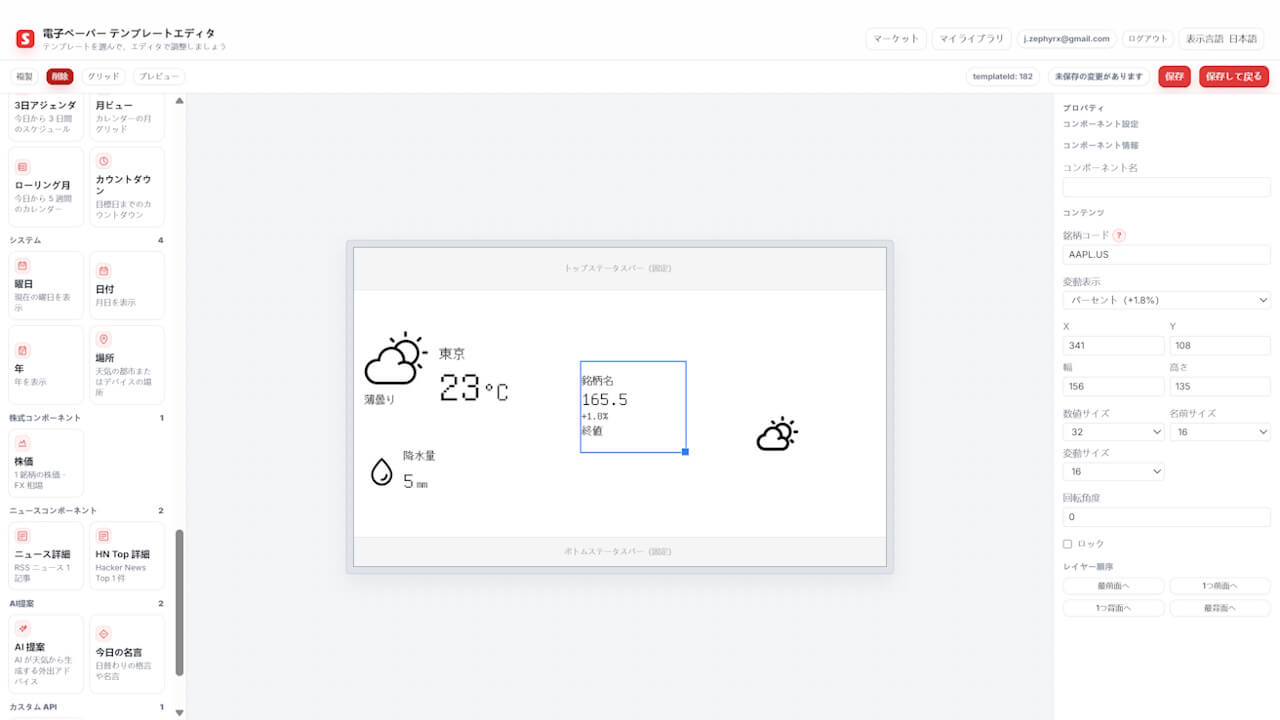This screenshot has width=1280, height=720.
Task: Select the large weather cloud-sun icon on canvas
Action: pos(396,359)
